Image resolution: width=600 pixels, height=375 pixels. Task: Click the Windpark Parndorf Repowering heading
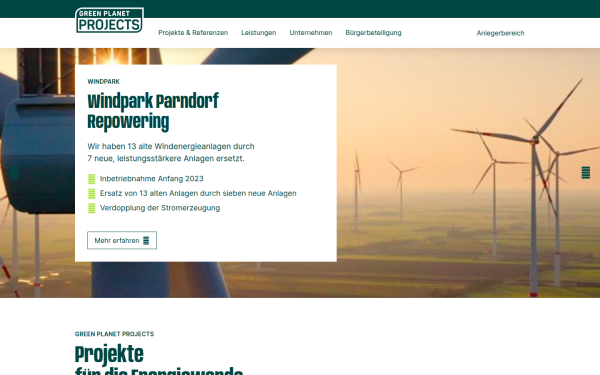click(153, 111)
